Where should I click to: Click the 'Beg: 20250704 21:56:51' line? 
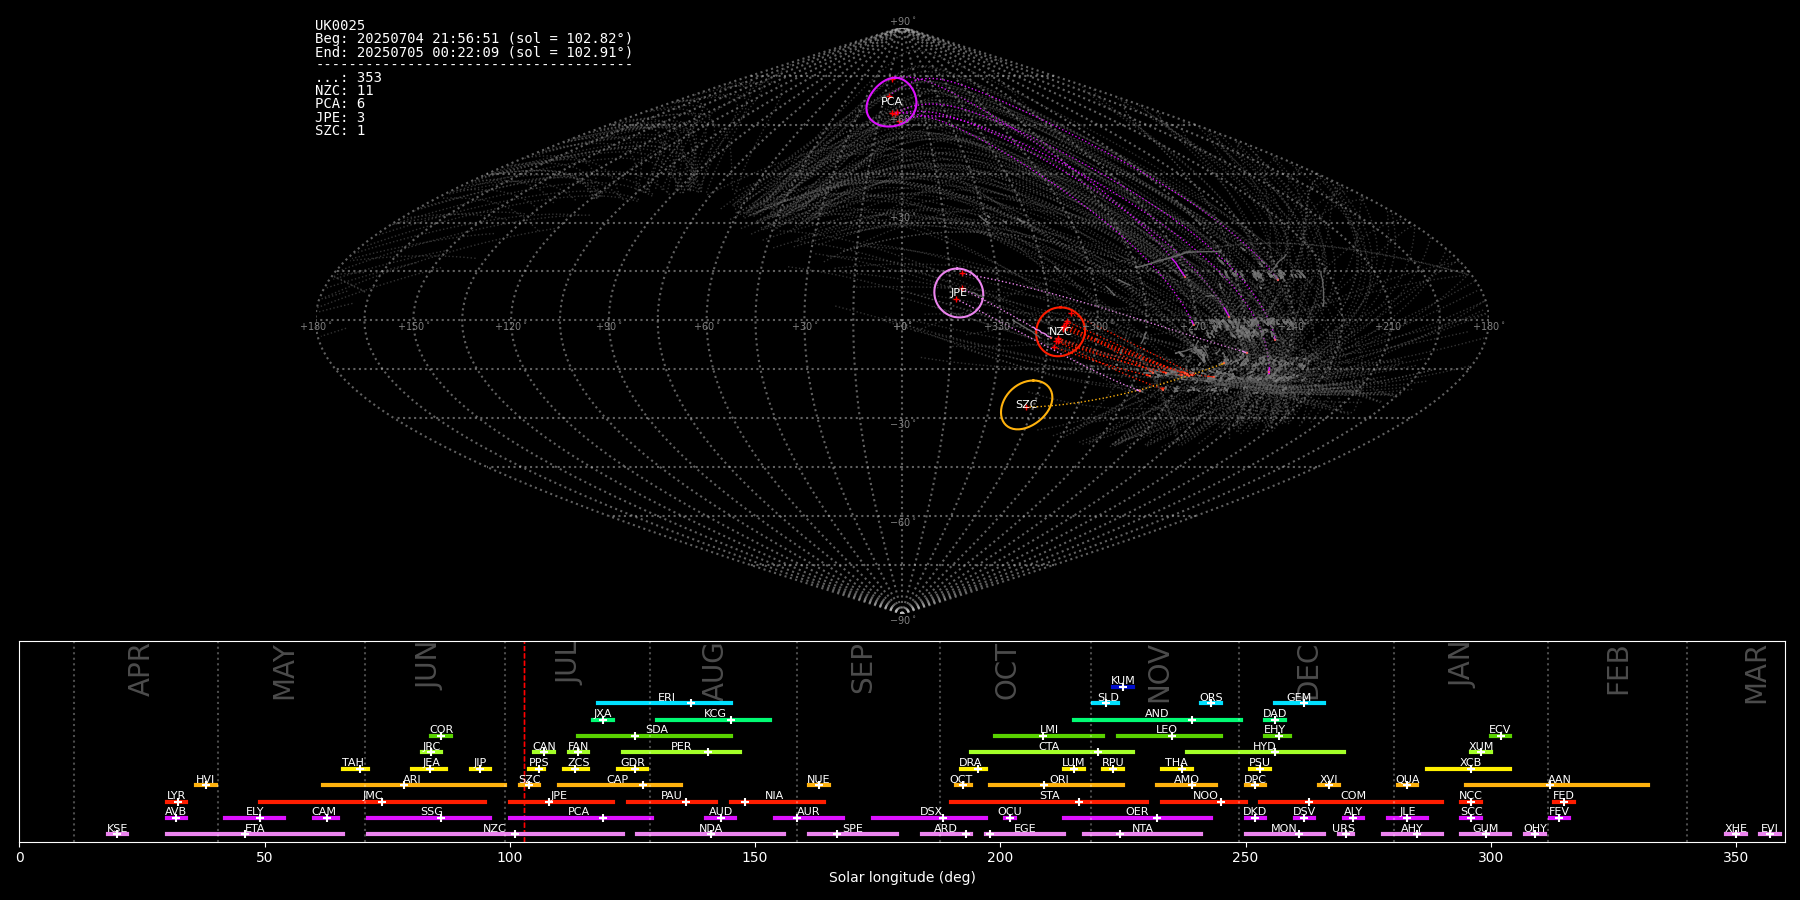tap(474, 39)
